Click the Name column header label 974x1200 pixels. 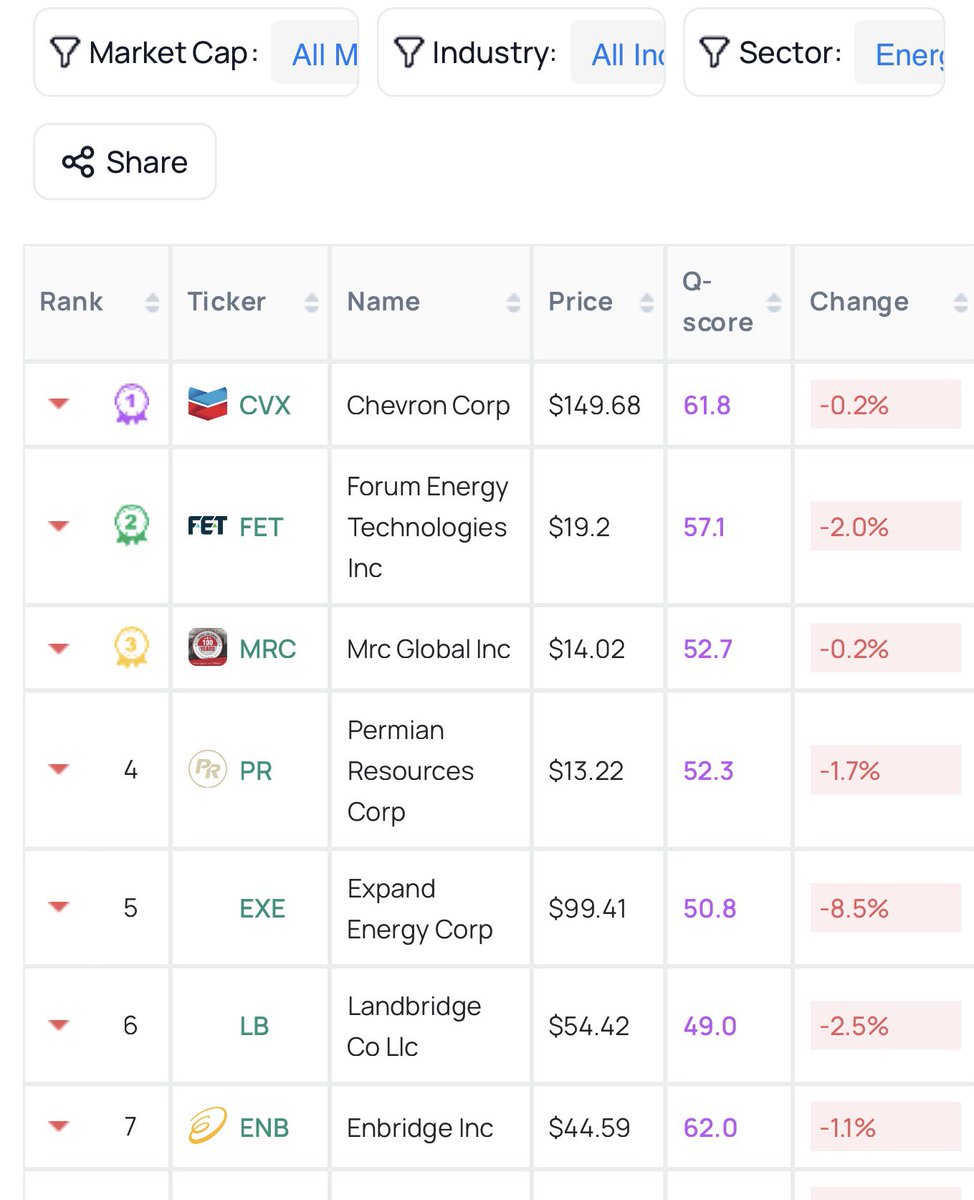pos(383,302)
